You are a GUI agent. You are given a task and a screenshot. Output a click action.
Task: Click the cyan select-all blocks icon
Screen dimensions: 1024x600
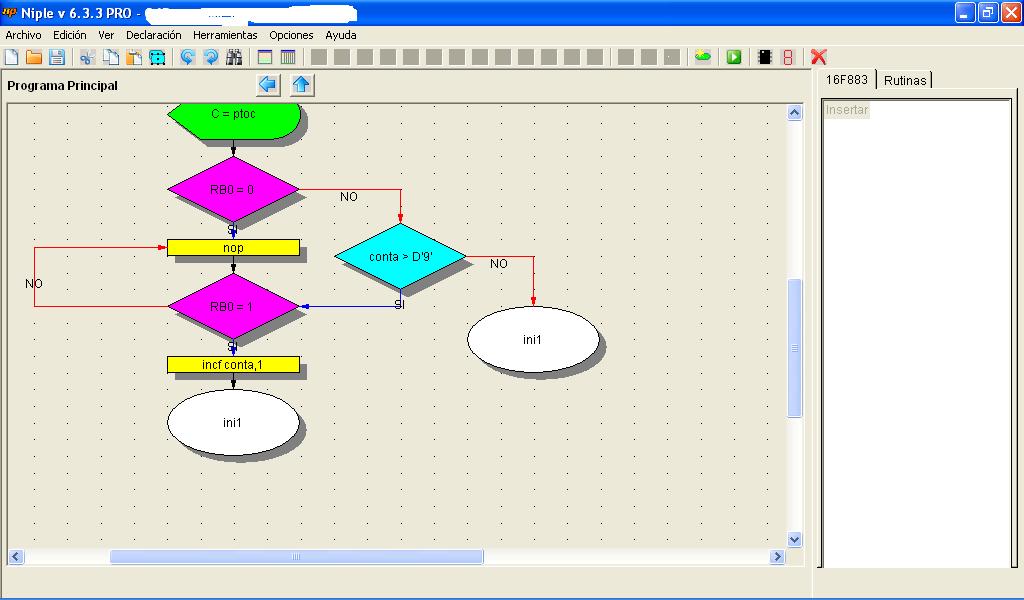pos(157,57)
